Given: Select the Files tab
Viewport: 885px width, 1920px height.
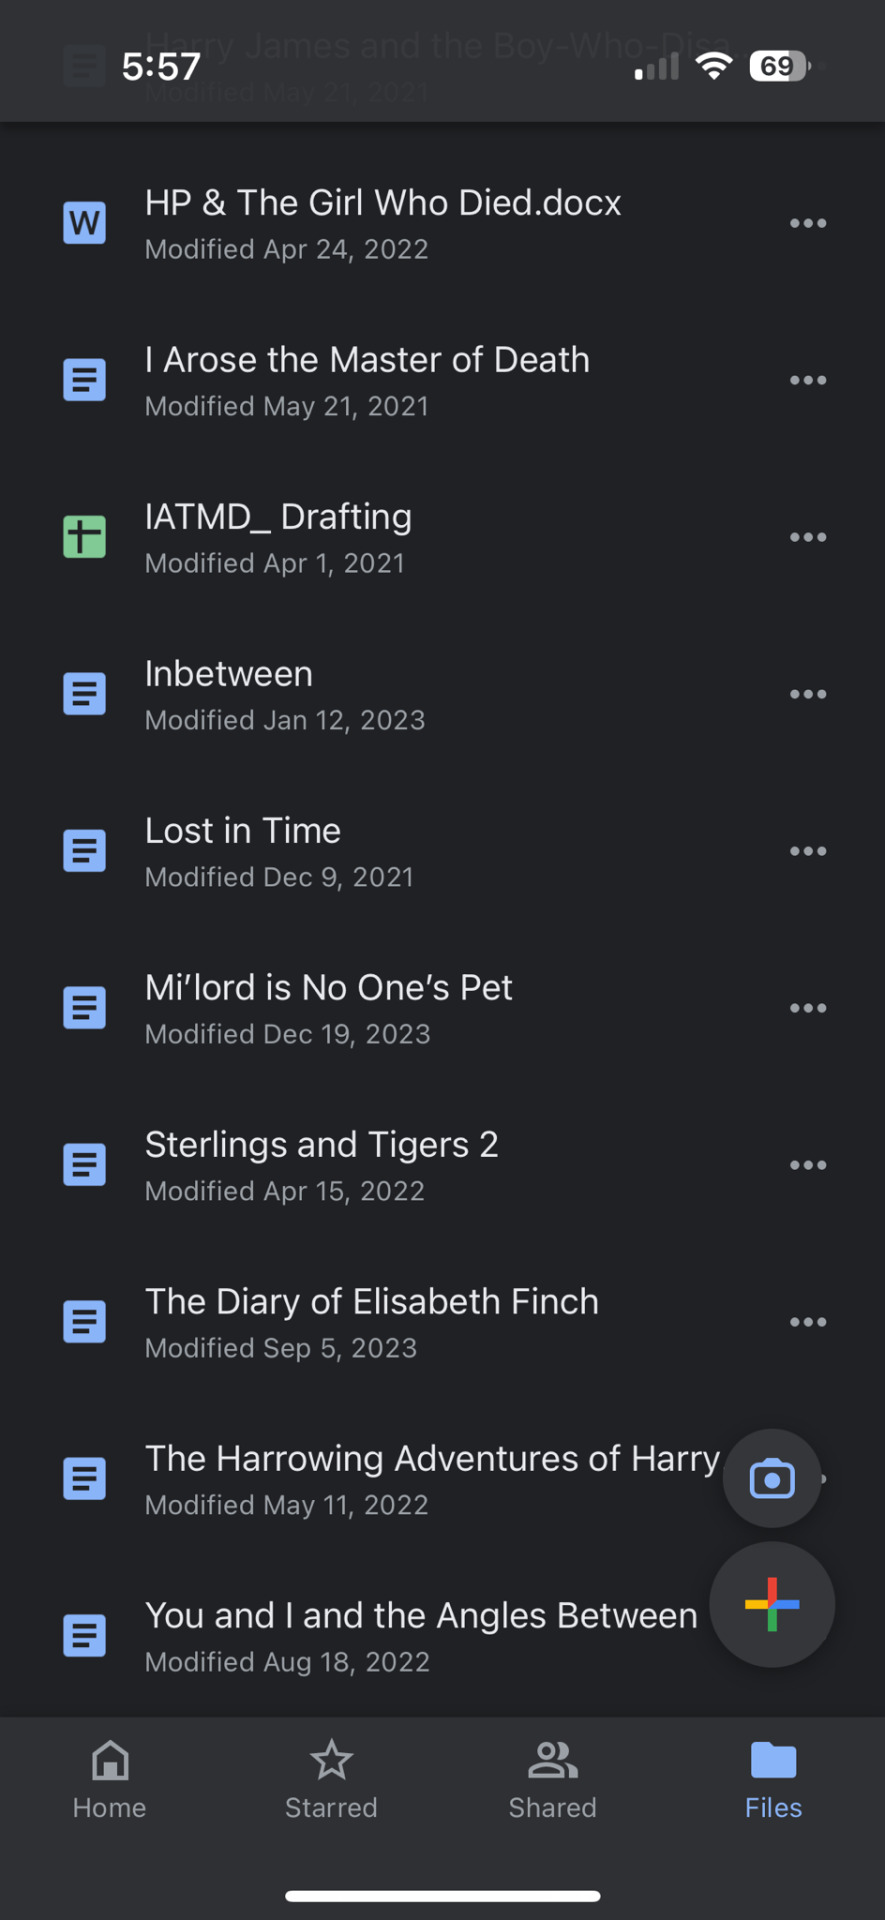Looking at the screenshot, I should 773,1781.
